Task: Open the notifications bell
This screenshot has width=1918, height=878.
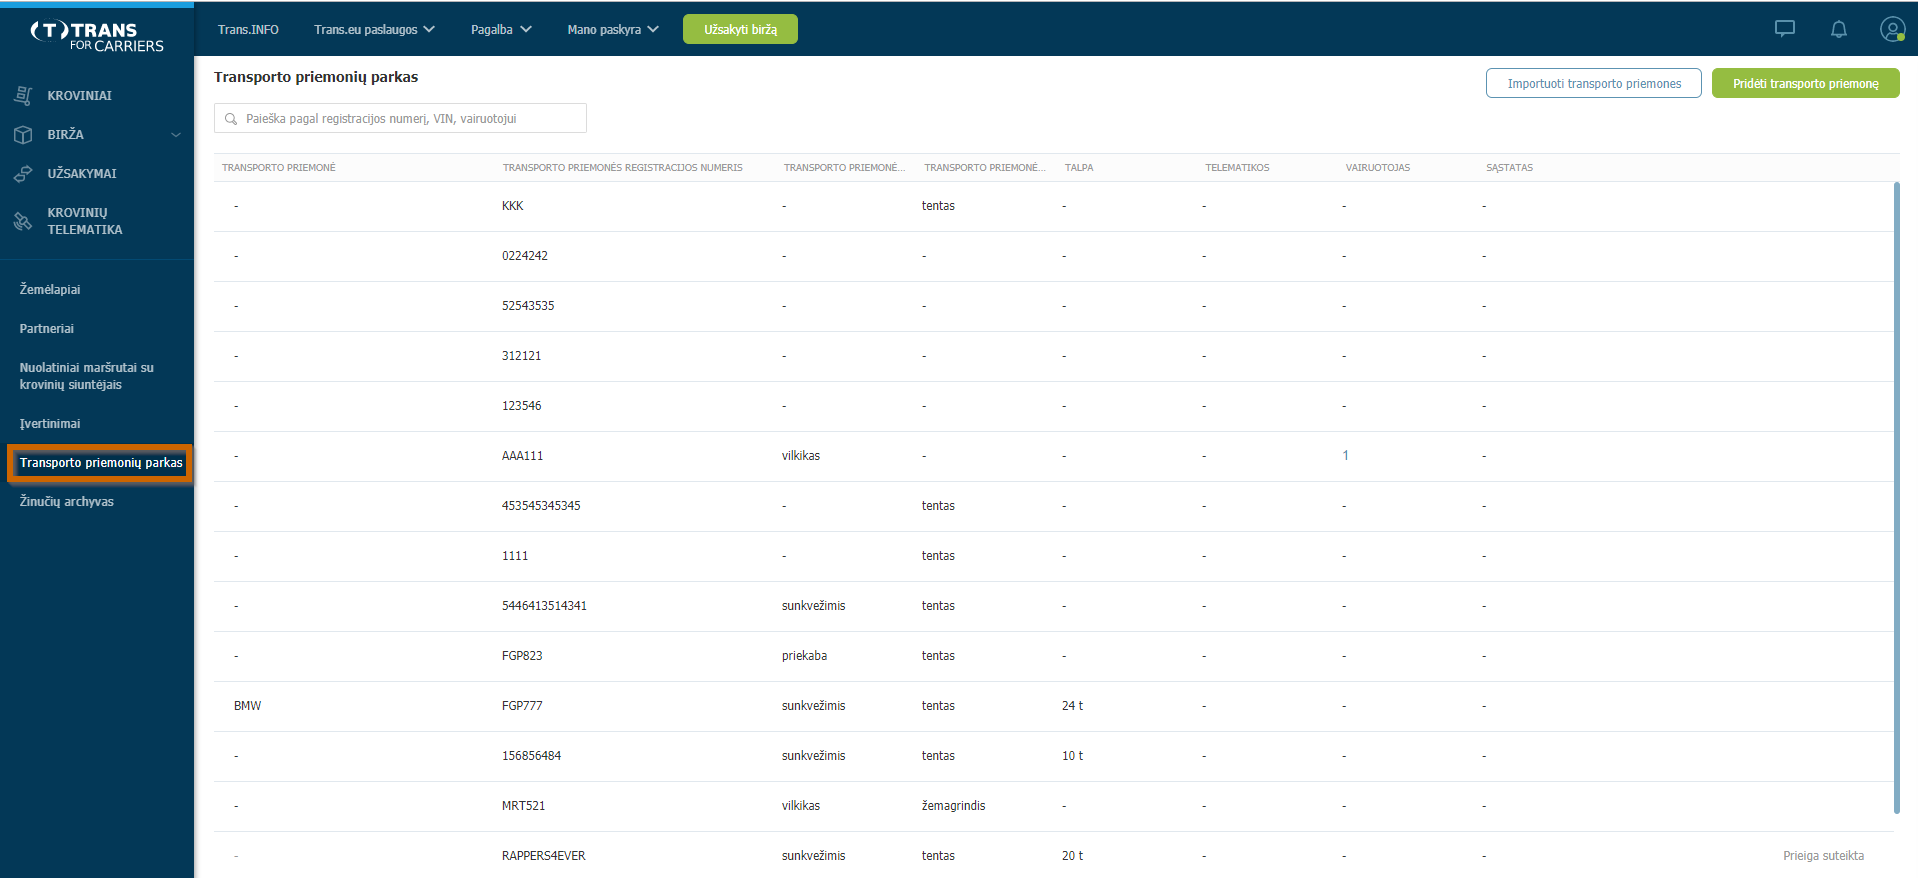Action: [x=1838, y=29]
